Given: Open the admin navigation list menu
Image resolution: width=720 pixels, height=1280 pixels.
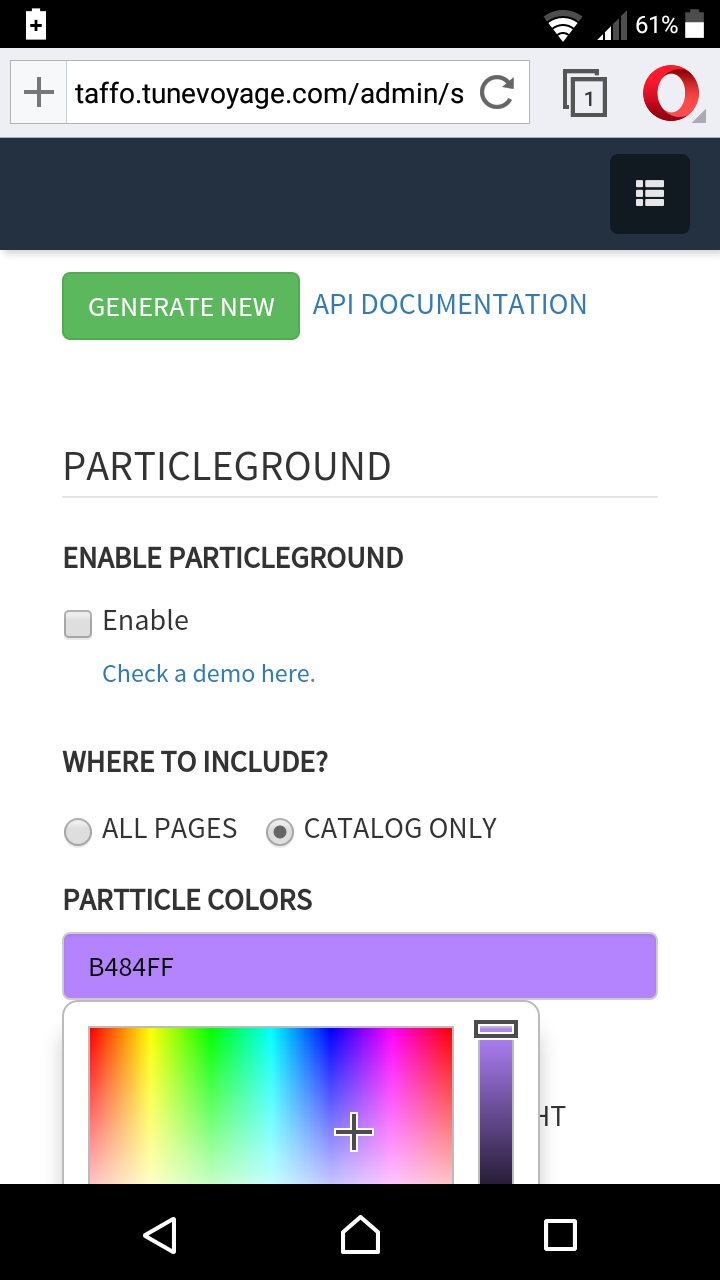Looking at the screenshot, I should coord(650,194).
